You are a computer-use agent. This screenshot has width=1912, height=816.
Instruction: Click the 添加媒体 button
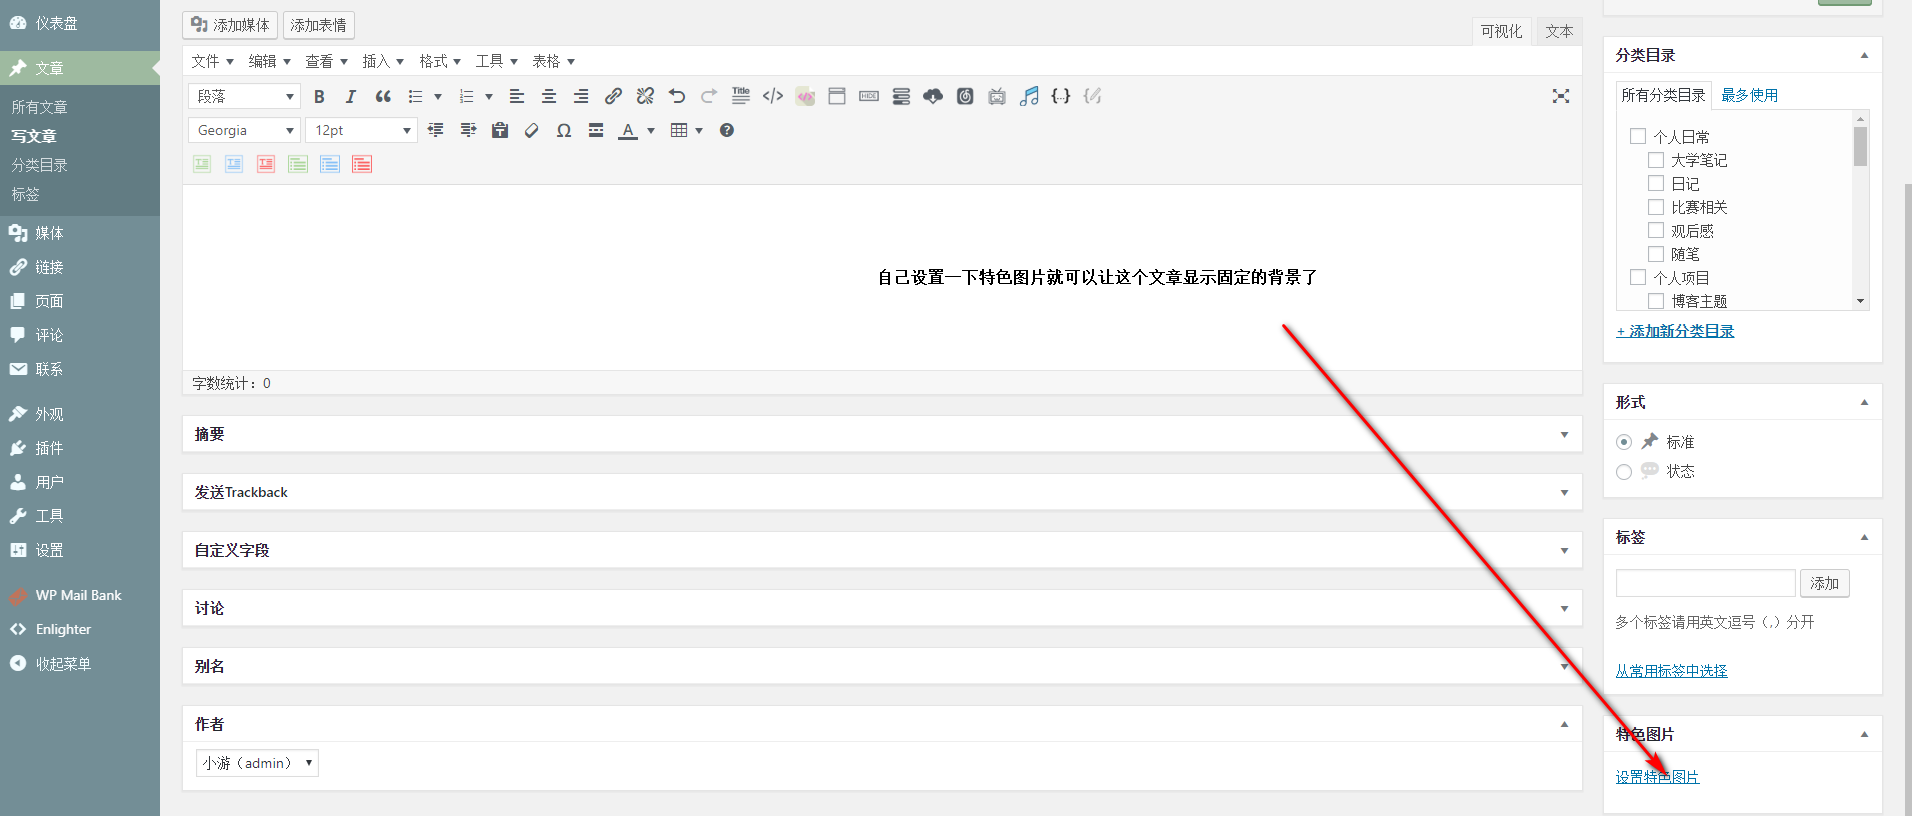(230, 25)
